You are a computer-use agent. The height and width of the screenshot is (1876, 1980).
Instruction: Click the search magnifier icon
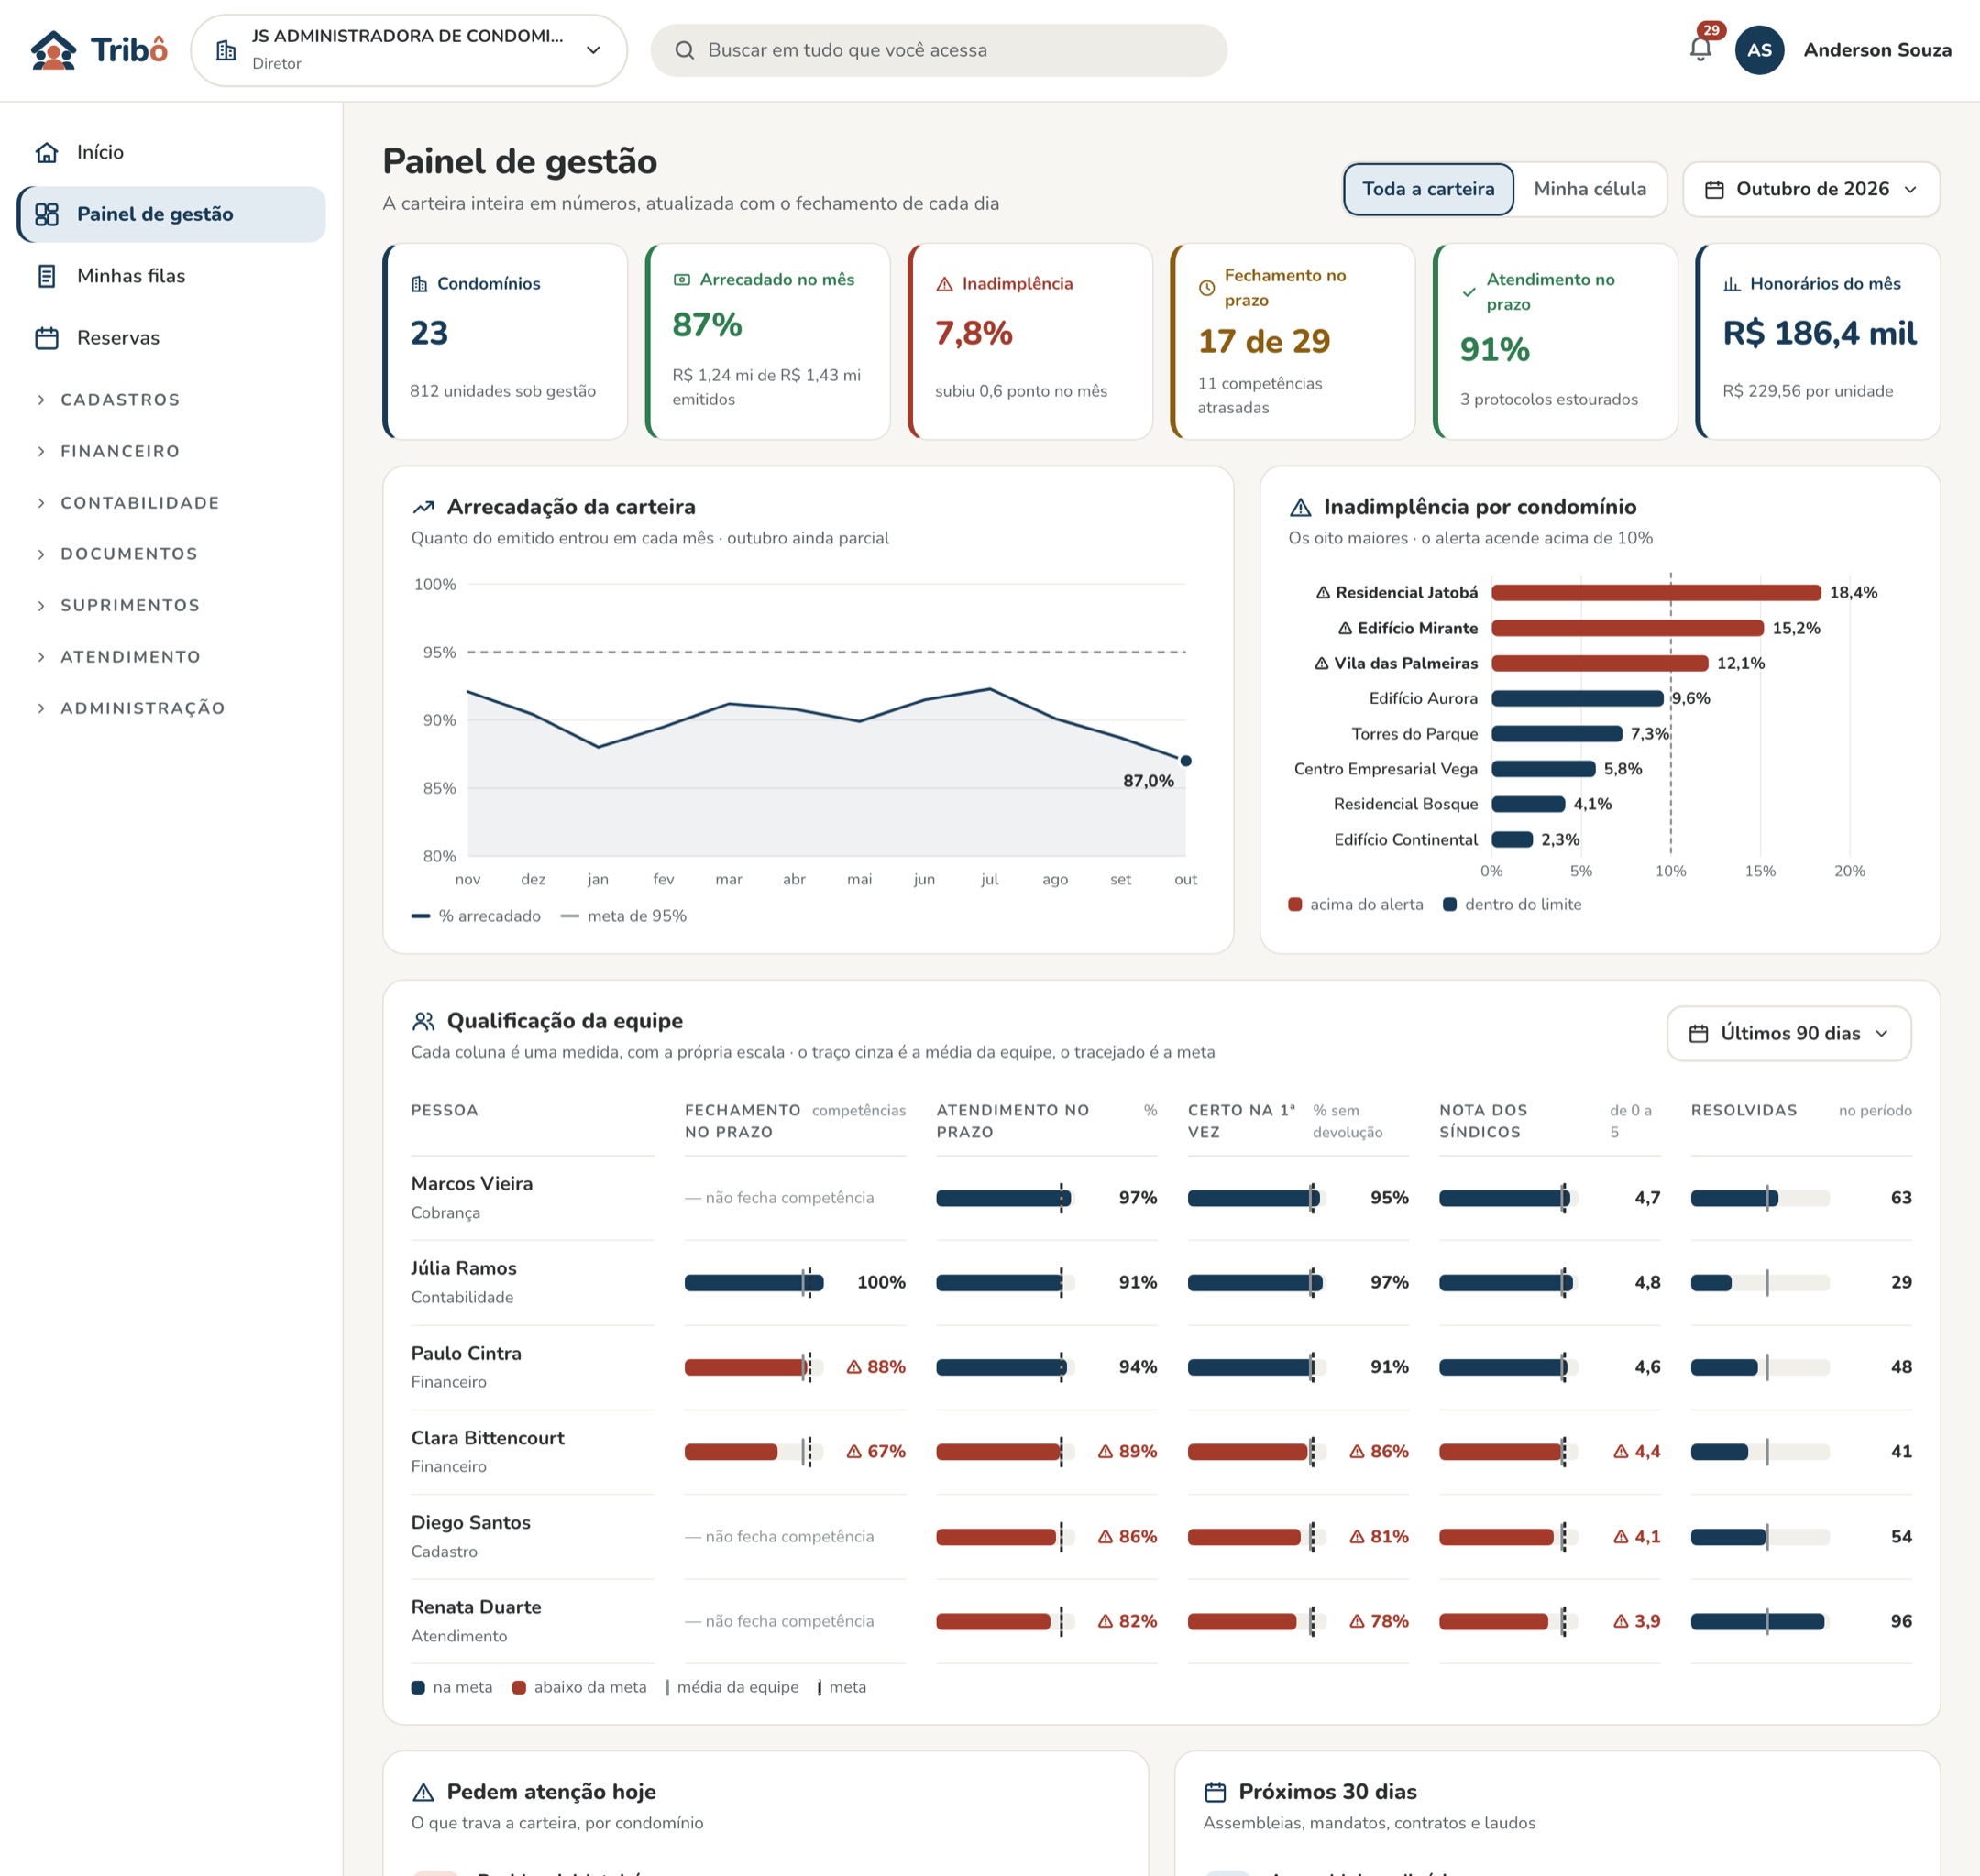tap(684, 50)
